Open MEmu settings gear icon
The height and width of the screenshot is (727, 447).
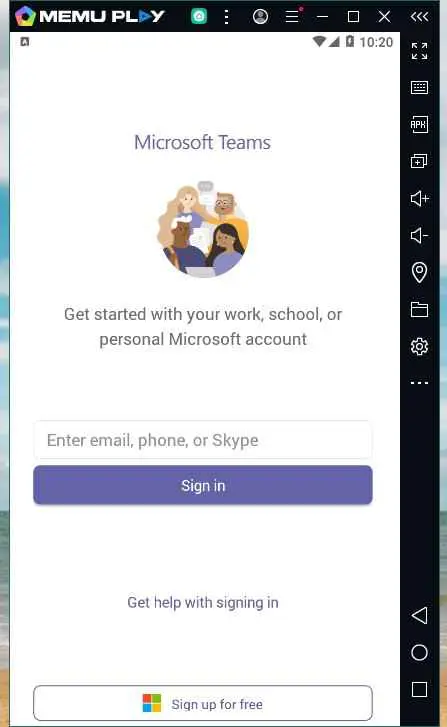(419, 346)
